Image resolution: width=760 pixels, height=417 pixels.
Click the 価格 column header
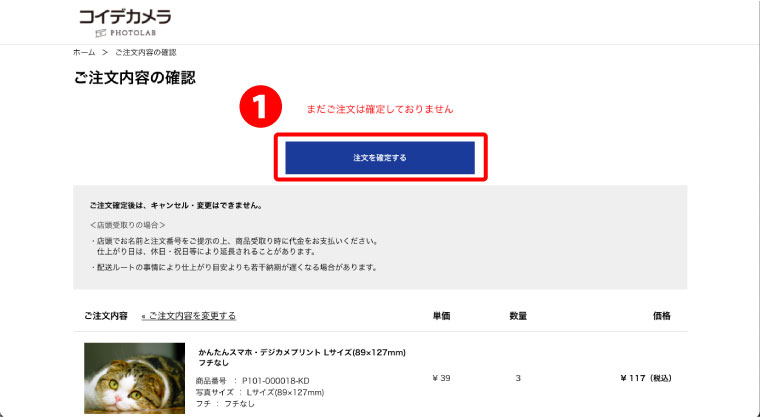662,316
